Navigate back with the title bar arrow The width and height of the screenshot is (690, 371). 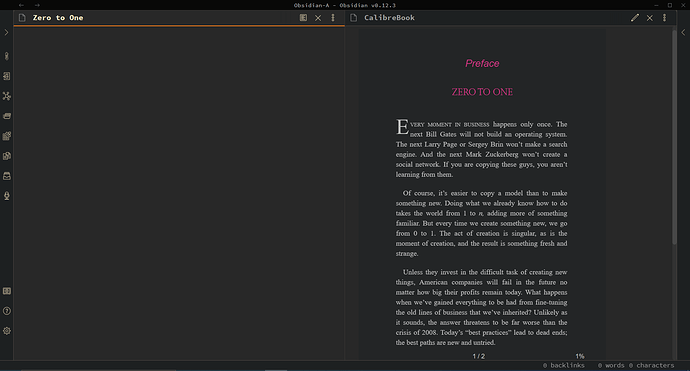point(21,5)
